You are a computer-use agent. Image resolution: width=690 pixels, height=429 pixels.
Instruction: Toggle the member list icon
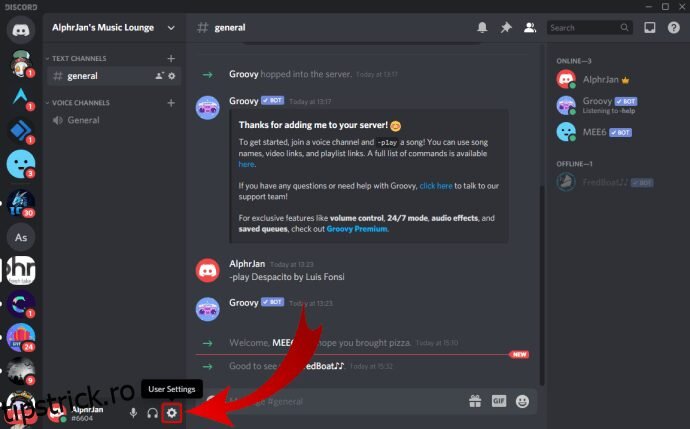click(530, 28)
